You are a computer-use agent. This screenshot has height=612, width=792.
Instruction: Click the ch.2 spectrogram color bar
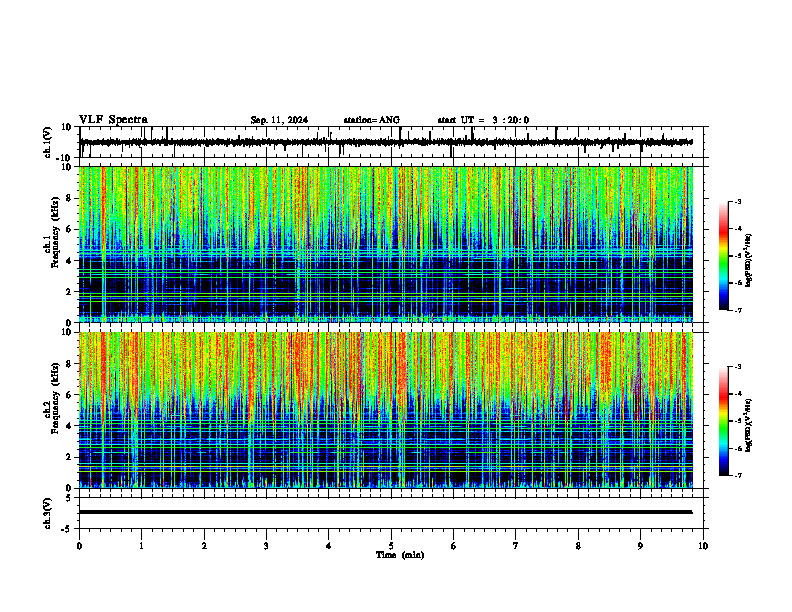(x=723, y=421)
